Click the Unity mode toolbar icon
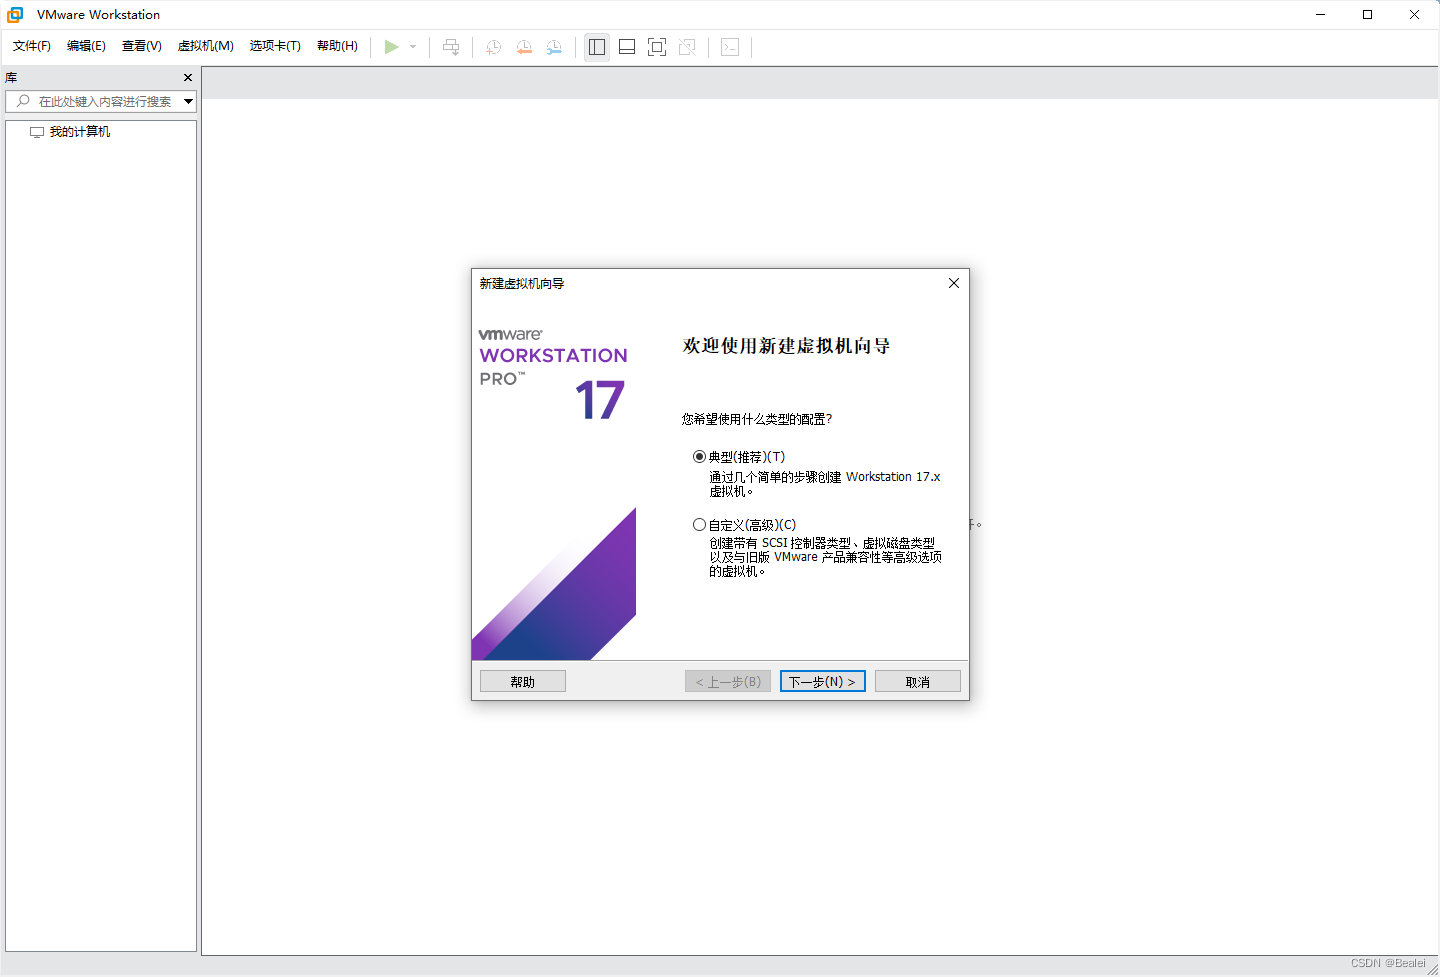 click(x=687, y=47)
